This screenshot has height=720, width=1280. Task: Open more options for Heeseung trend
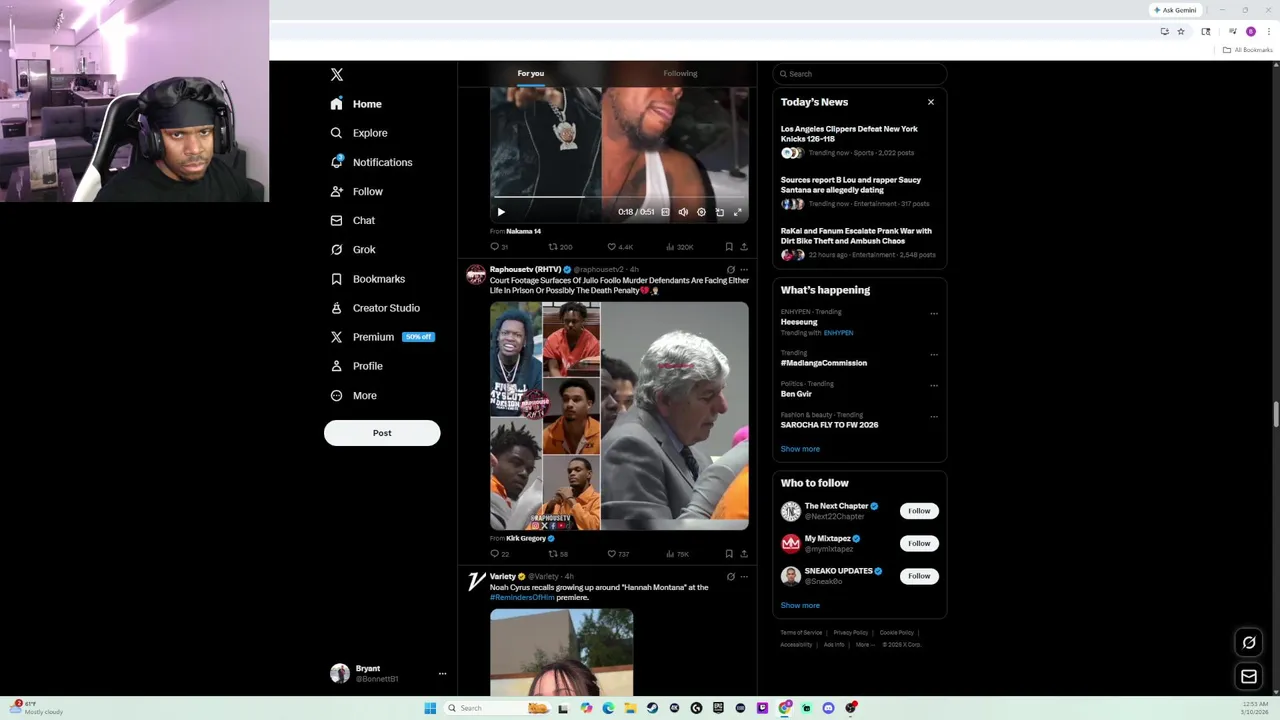934,313
